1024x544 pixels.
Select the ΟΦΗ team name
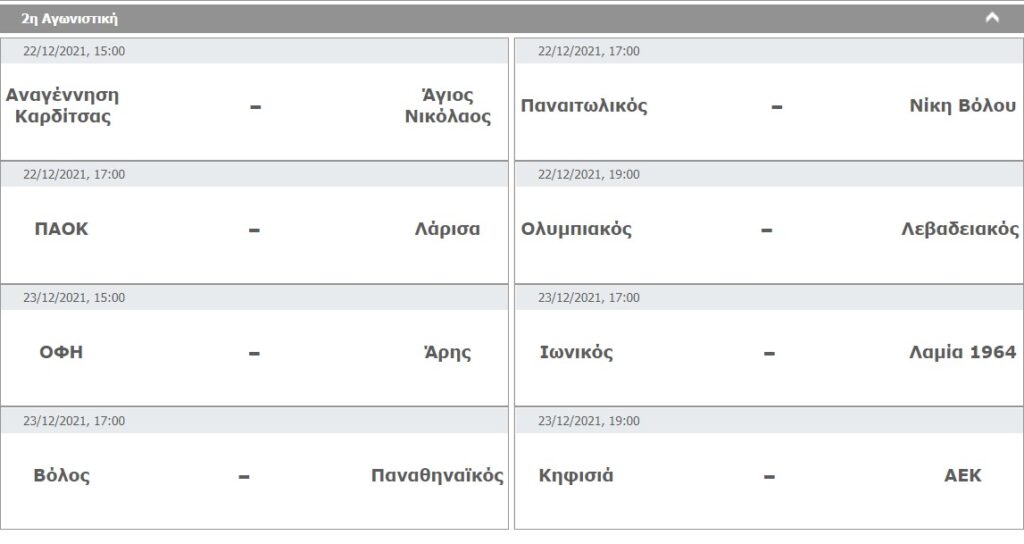61,352
